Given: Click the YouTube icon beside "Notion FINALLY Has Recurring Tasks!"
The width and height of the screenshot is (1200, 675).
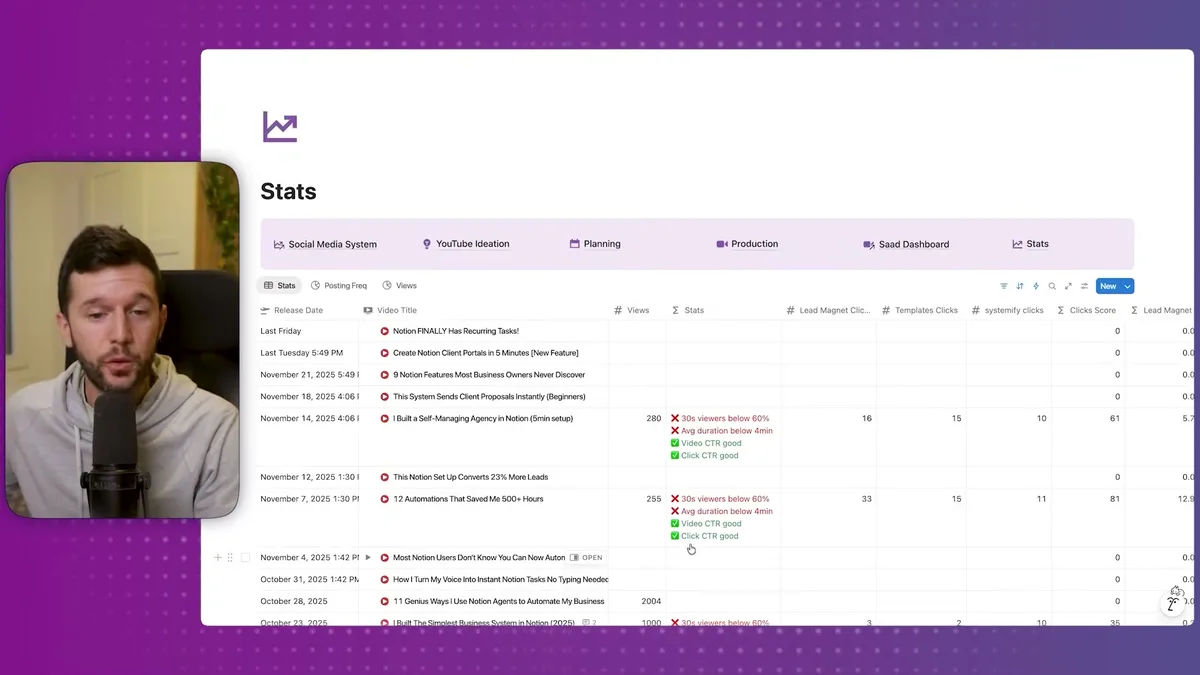Looking at the screenshot, I should [x=384, y=330].
